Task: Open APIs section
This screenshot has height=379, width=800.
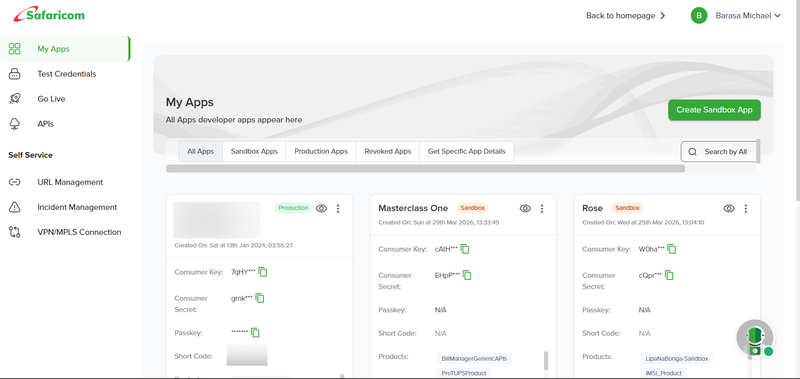Action: tap(45, 124)
